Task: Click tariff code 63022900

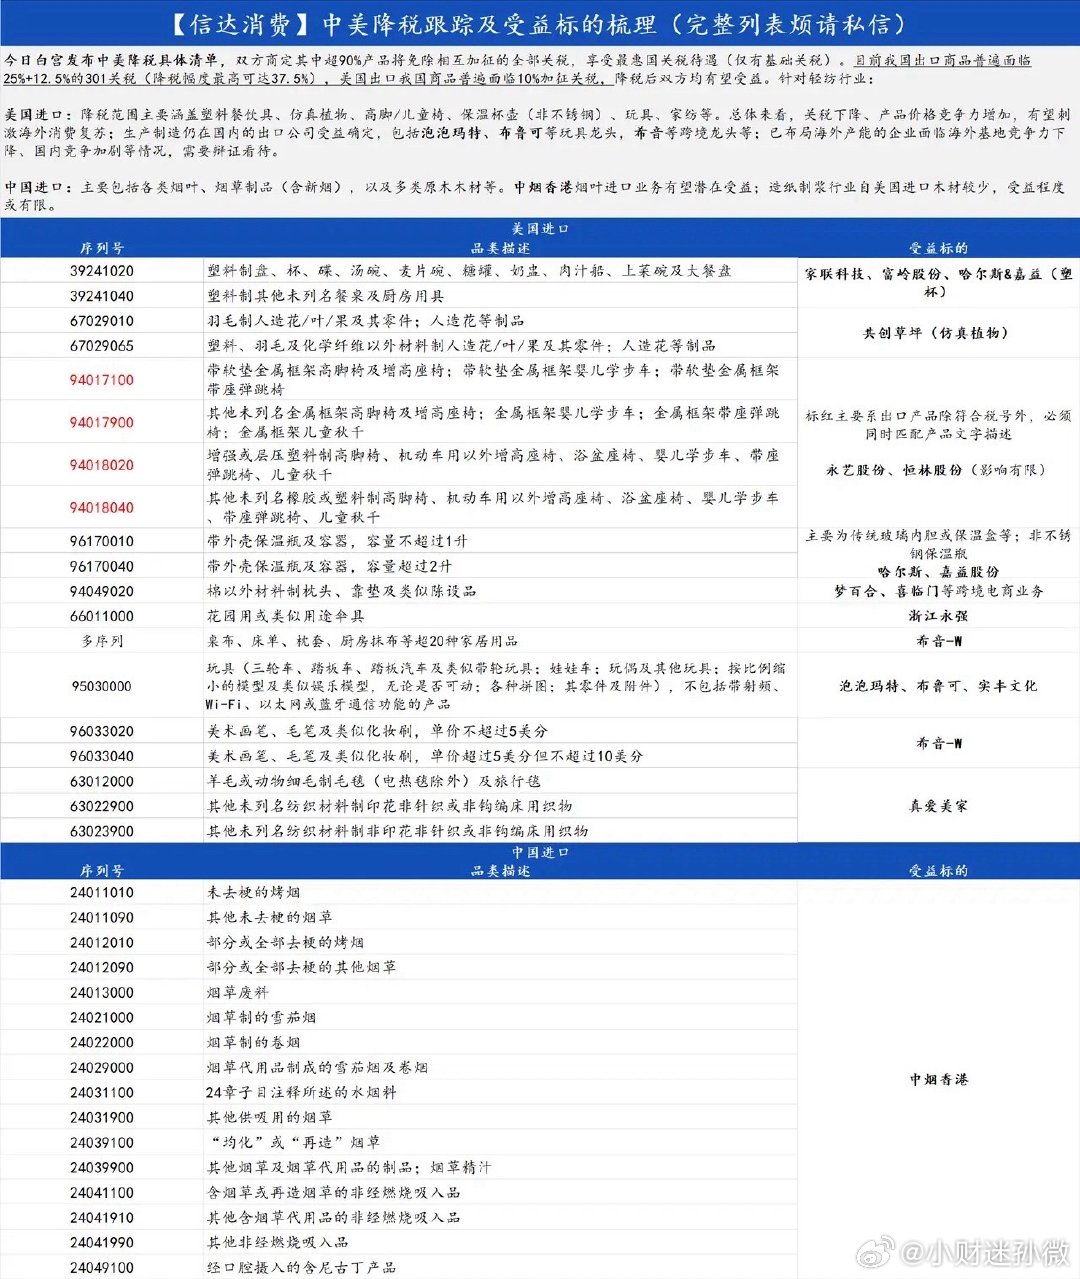Action: [102, 806]
